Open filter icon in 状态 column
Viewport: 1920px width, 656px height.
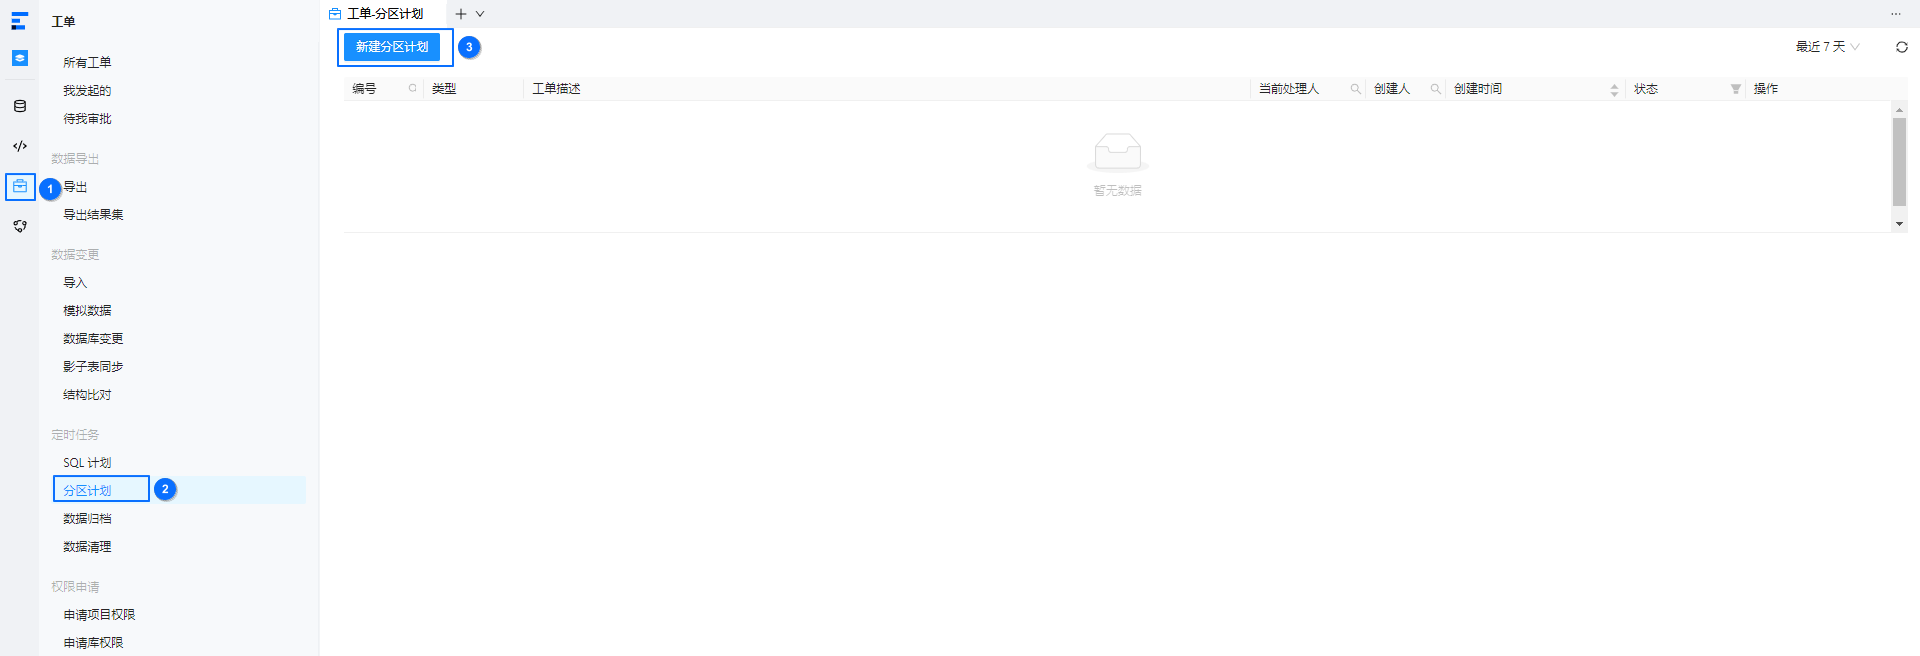coord(1735,89)
